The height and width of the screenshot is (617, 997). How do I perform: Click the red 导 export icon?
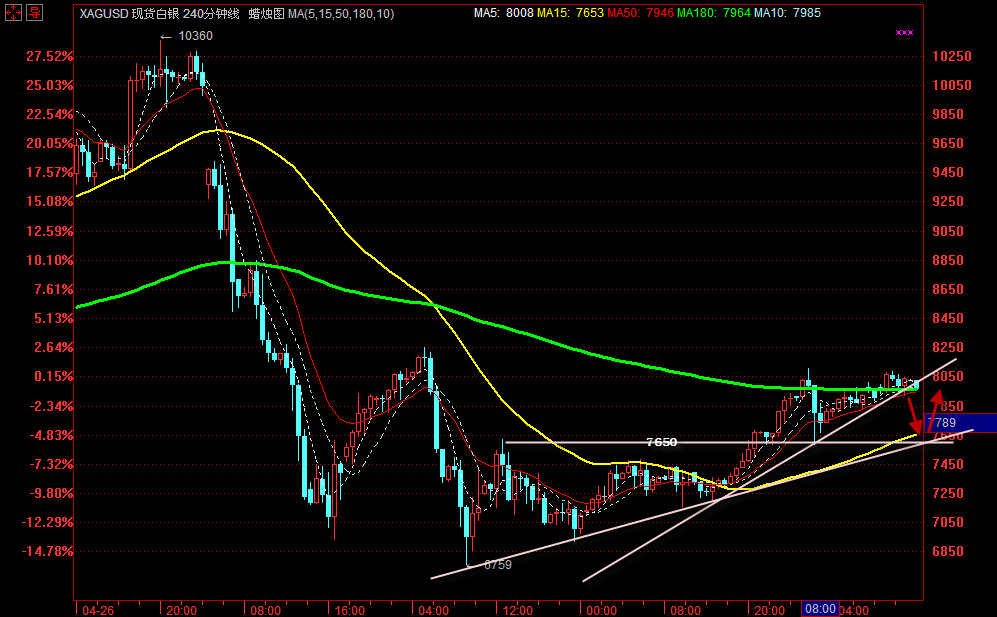[33, 13]
